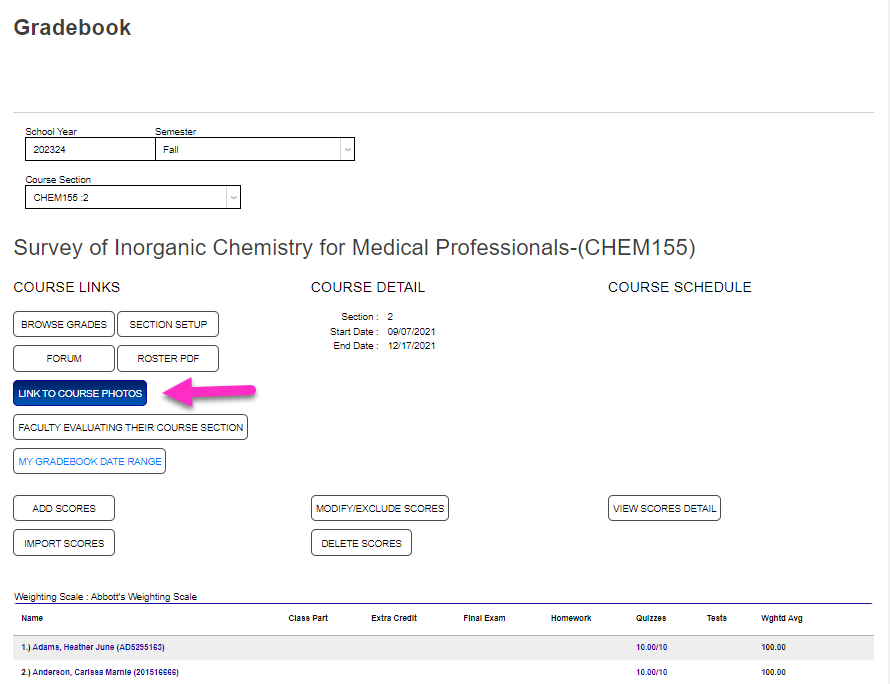This screenshot has height=684, width=890.
Task: Open View Scores Detail
Action: coord(664,508)
